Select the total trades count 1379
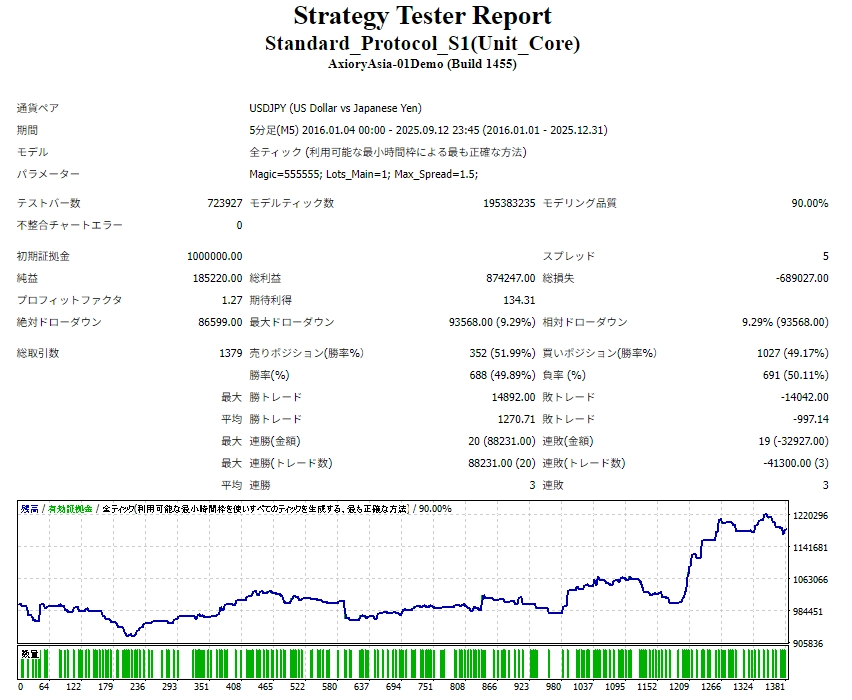The width and height of the screenshot is (852, 700). [230, 353]
